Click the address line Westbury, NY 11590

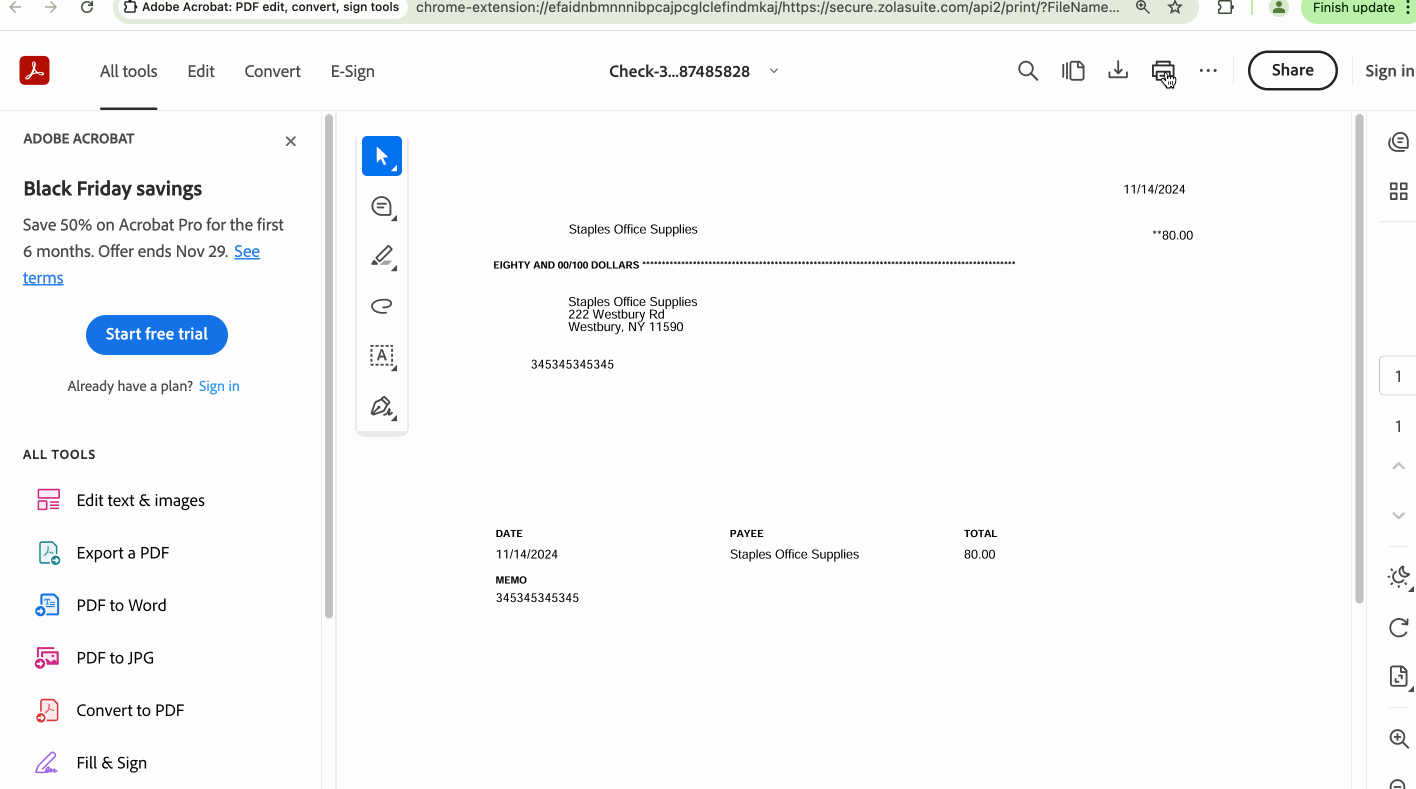click(626, 327)
